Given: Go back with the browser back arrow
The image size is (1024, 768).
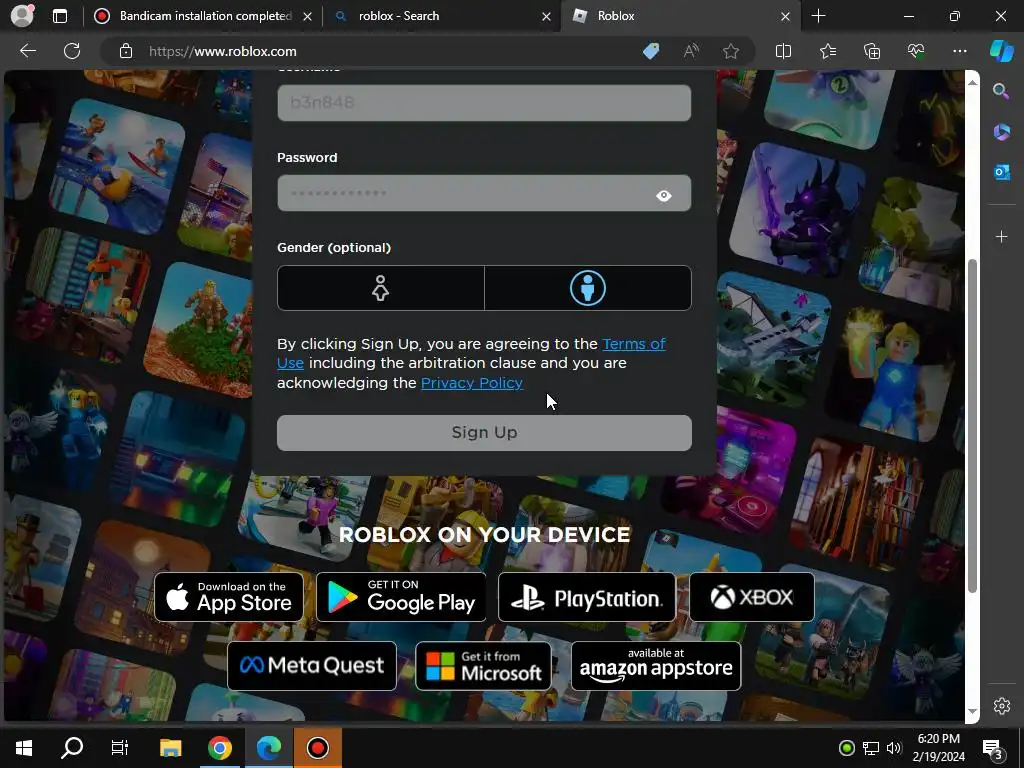Looking at the screenshot, I should pos(28,51).
